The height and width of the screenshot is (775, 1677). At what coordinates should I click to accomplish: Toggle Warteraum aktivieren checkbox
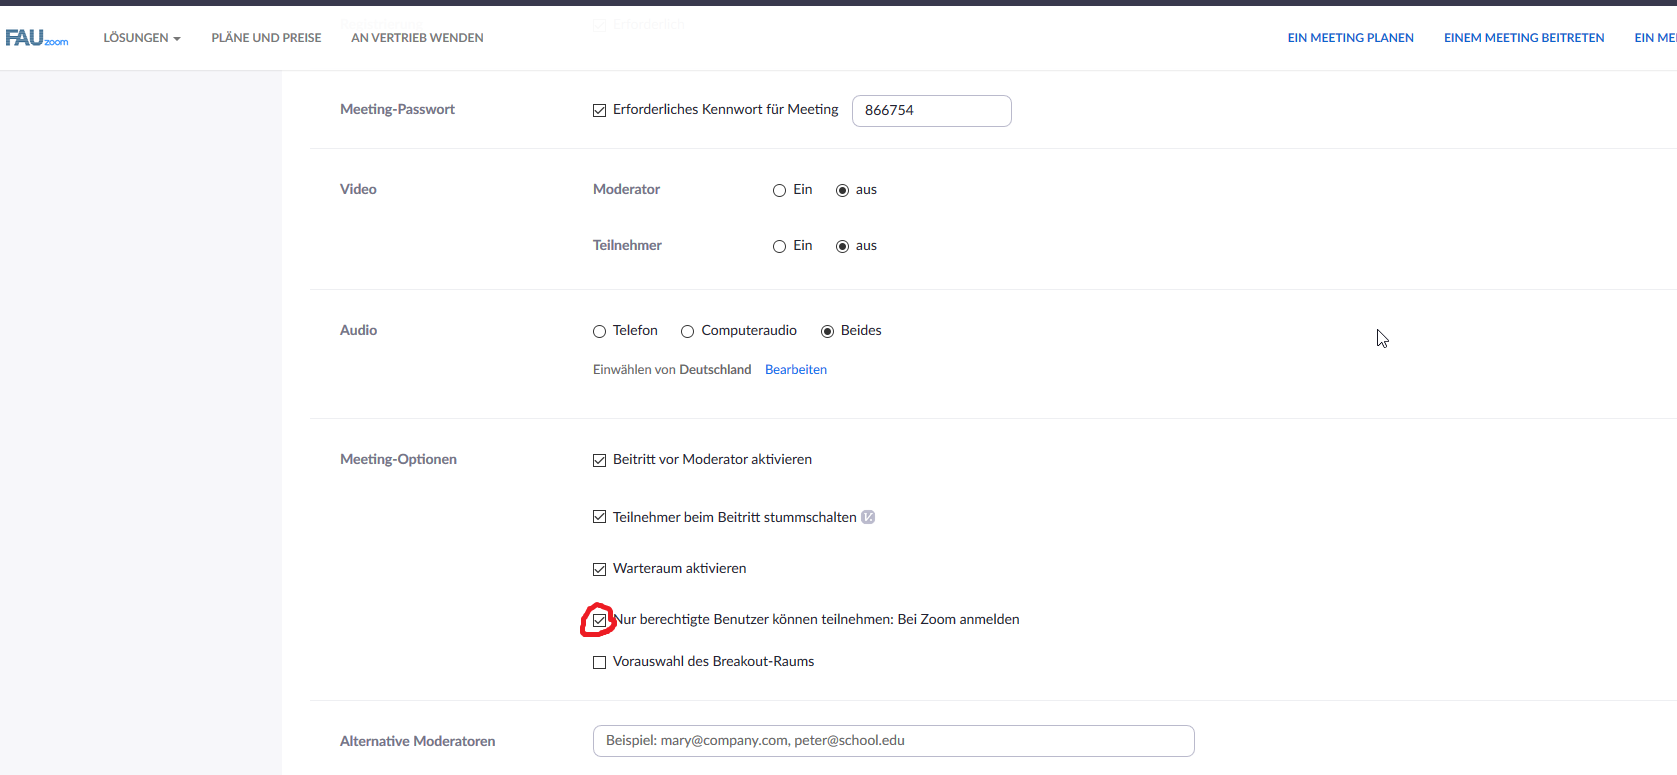point(600,569)
